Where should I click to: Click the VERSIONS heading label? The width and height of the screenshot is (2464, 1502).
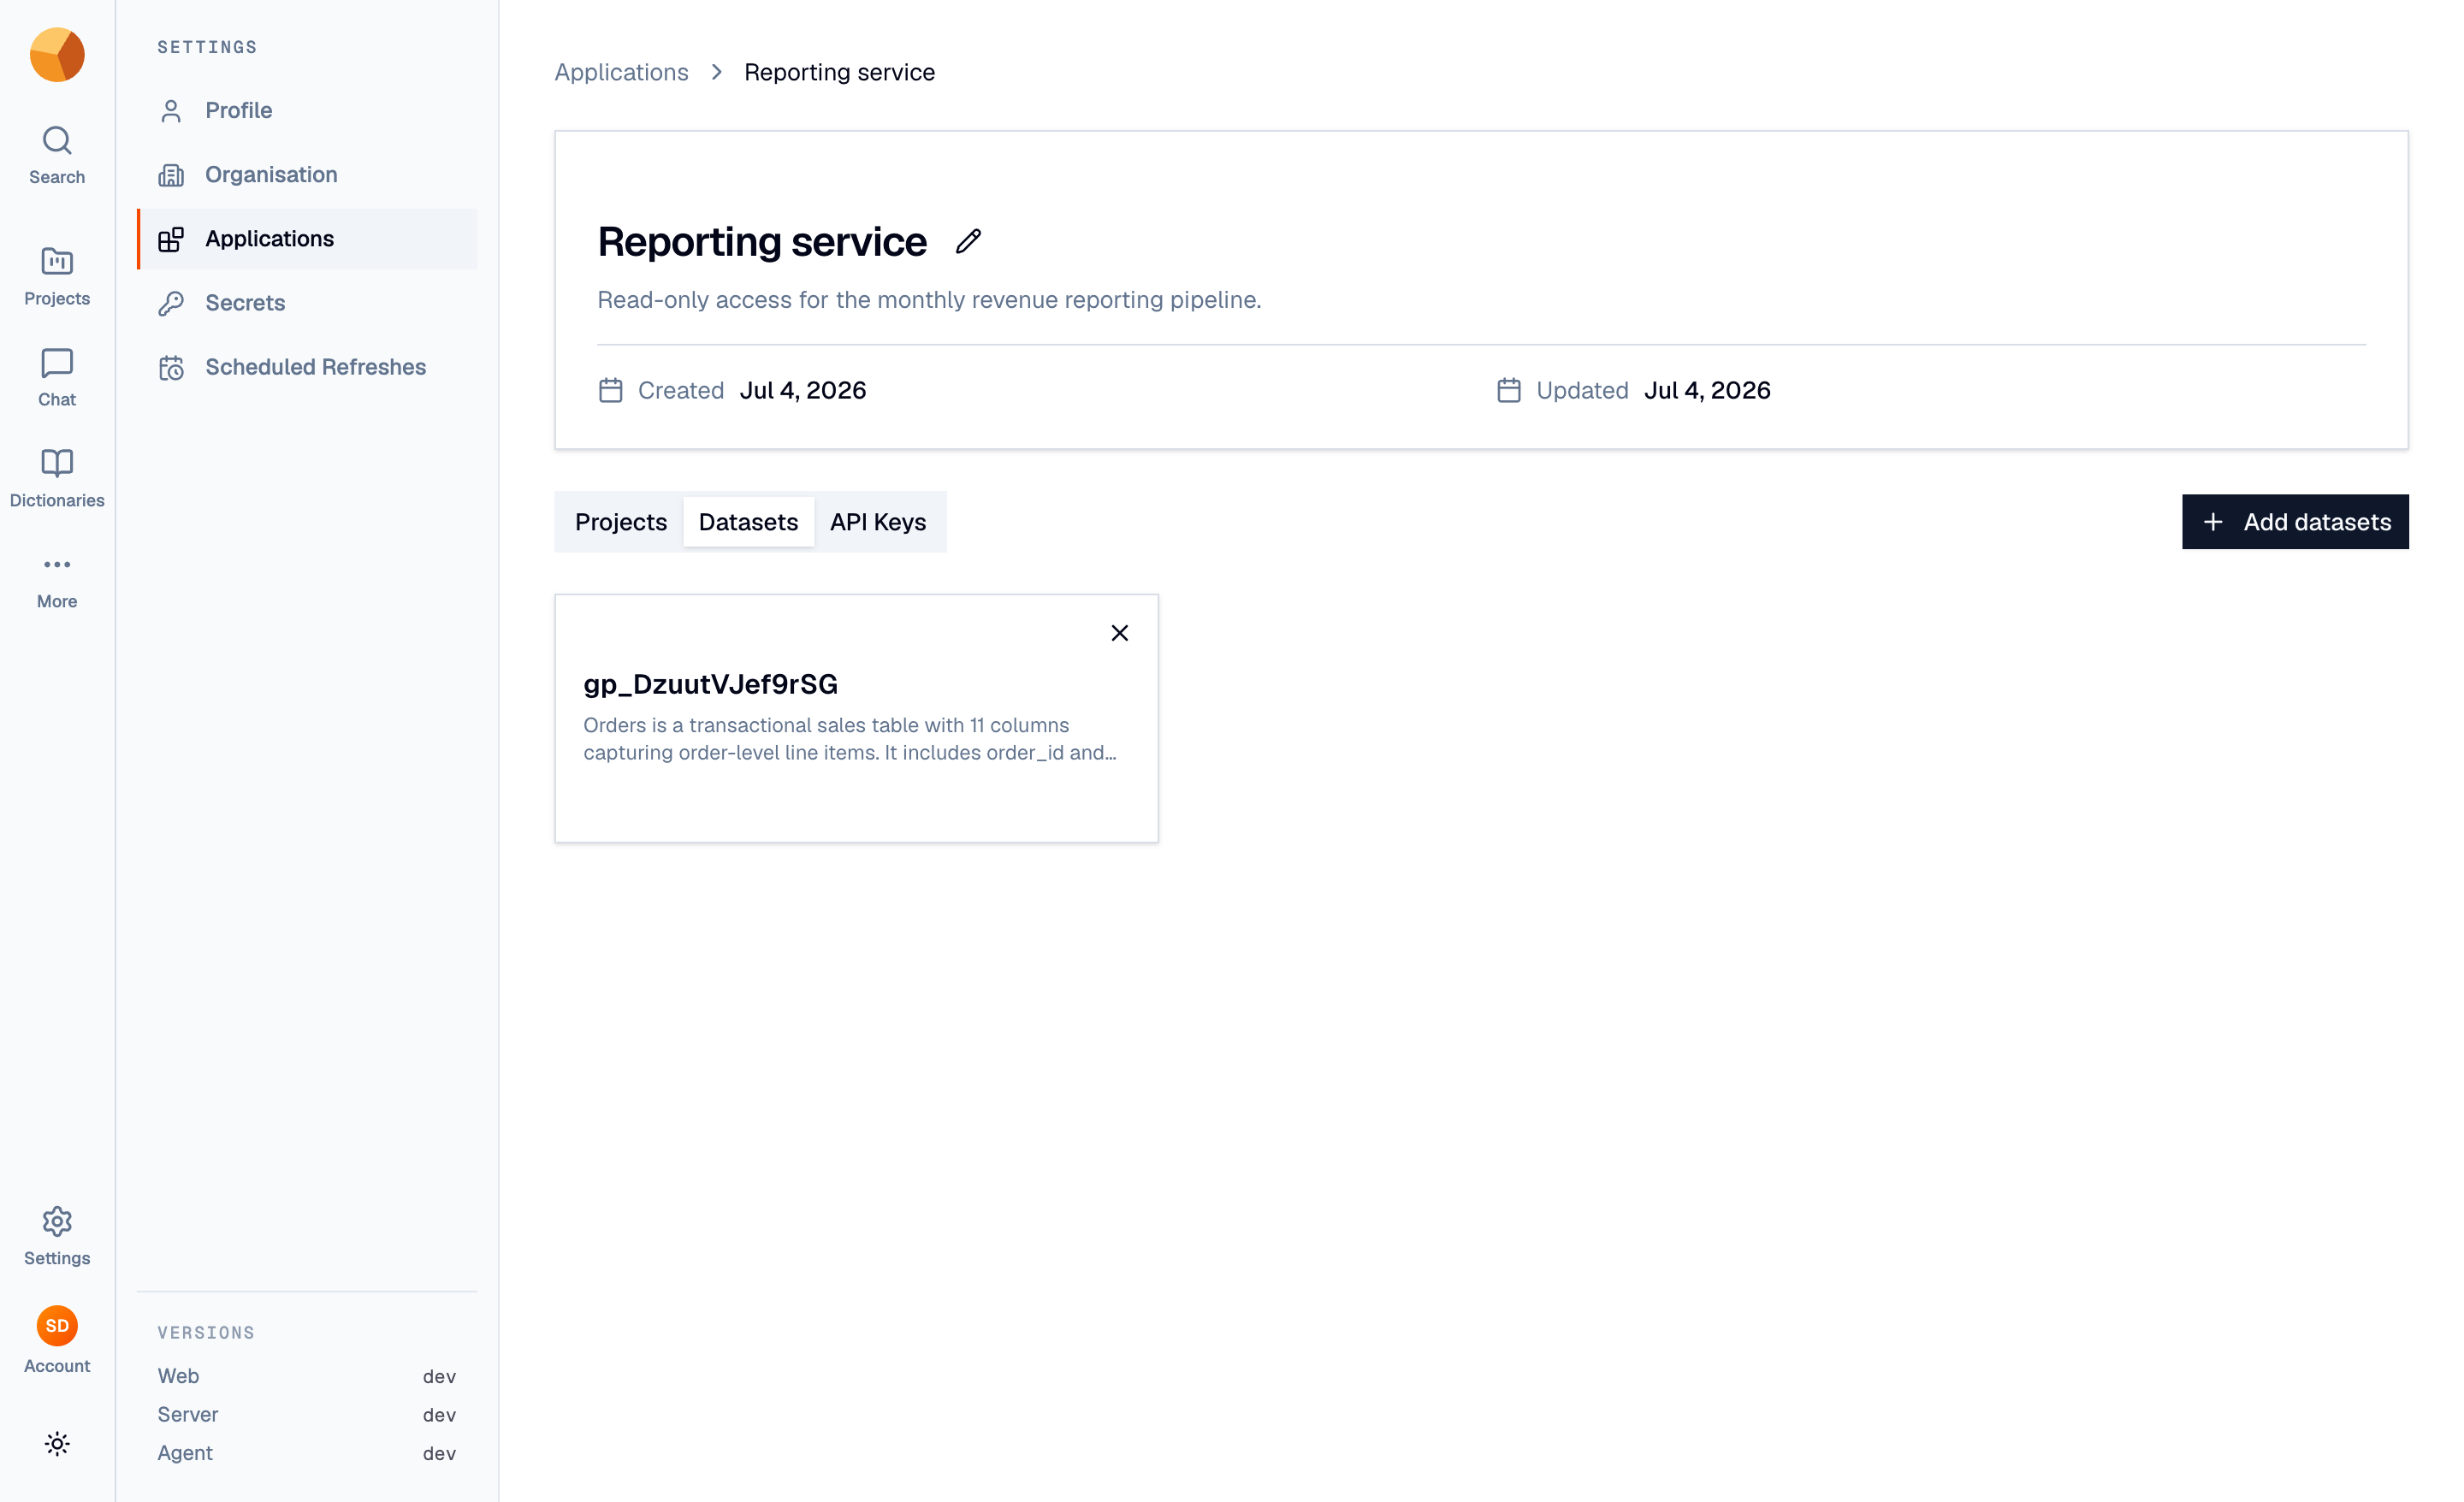(206, 1332)
